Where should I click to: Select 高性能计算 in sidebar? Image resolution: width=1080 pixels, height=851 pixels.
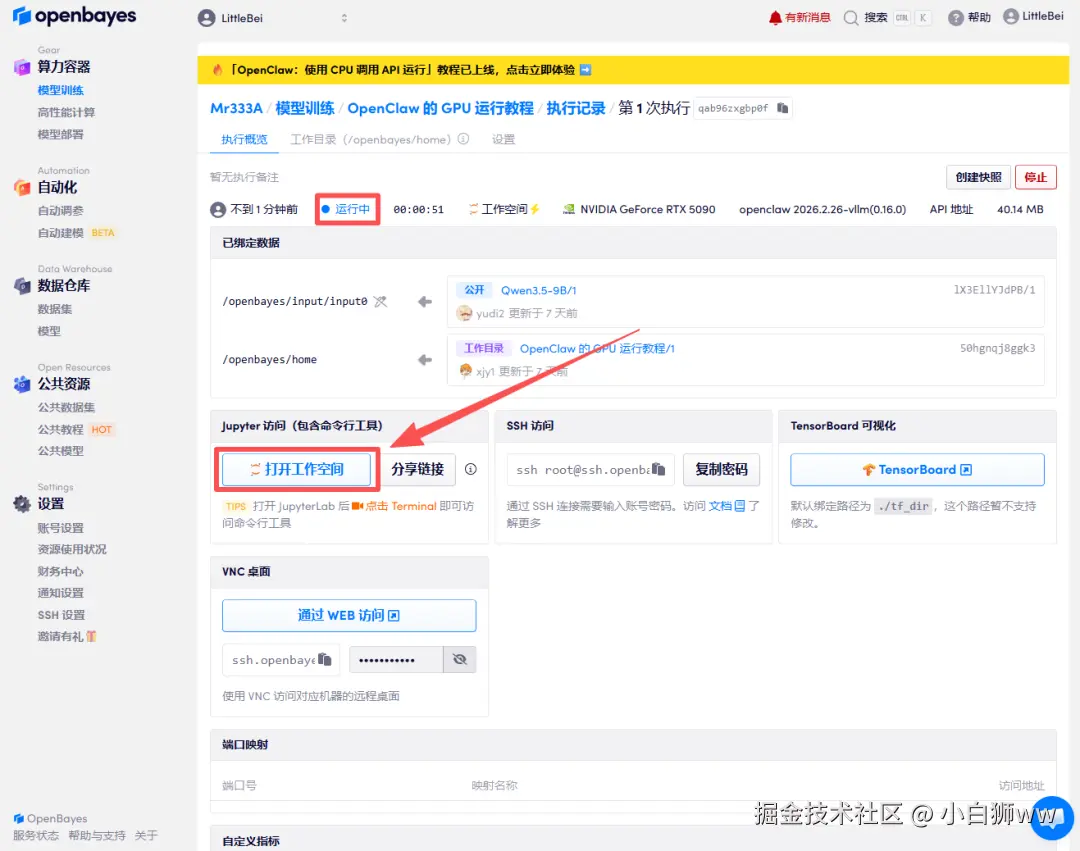[66, 112]
